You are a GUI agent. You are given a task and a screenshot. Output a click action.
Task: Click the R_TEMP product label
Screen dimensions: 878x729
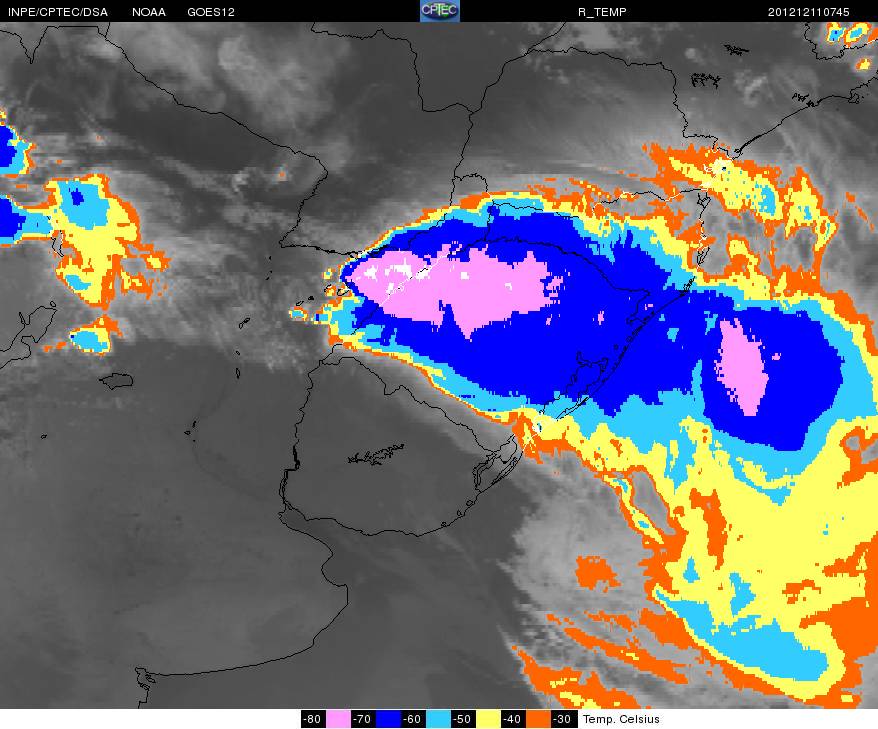coord(602,12)
